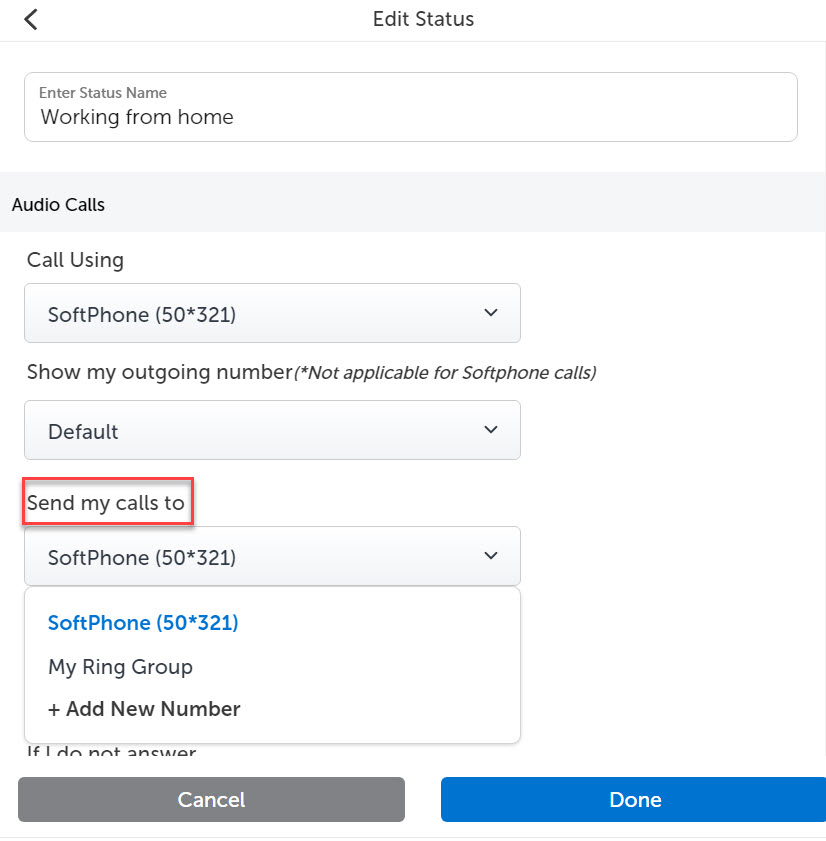
Task: Click the plus icon beside Add New Number
Action: tap(54, 709)
